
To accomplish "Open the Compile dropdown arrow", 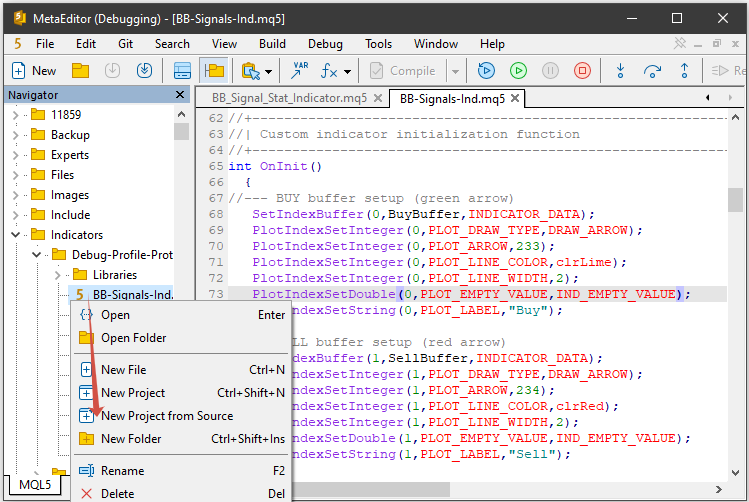I will tap(455, 72).
